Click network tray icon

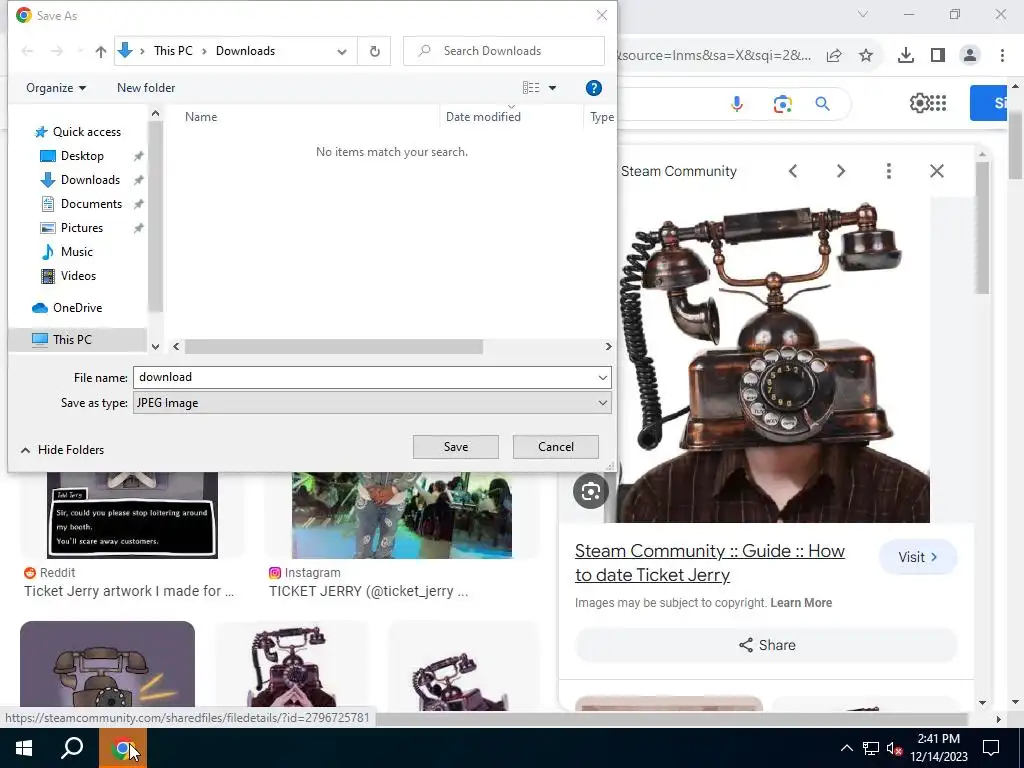871,748
